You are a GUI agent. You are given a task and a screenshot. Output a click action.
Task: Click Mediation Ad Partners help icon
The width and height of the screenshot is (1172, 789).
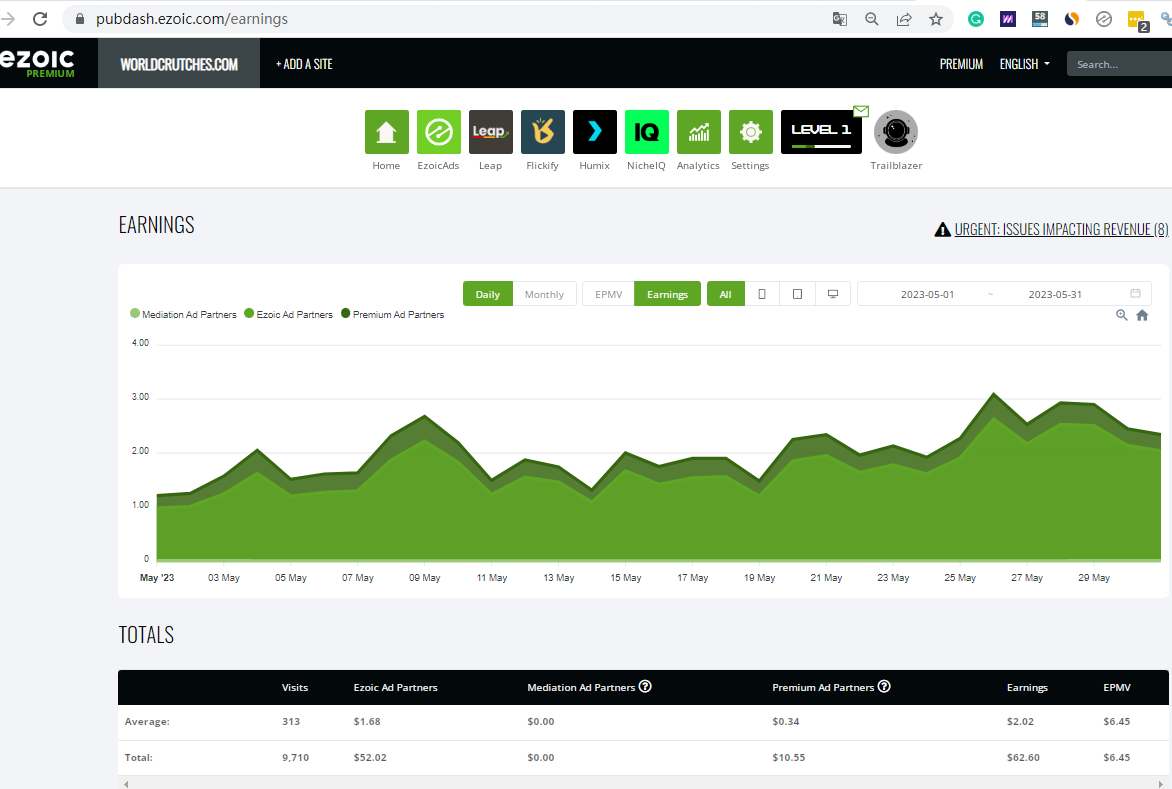point(645,686)
